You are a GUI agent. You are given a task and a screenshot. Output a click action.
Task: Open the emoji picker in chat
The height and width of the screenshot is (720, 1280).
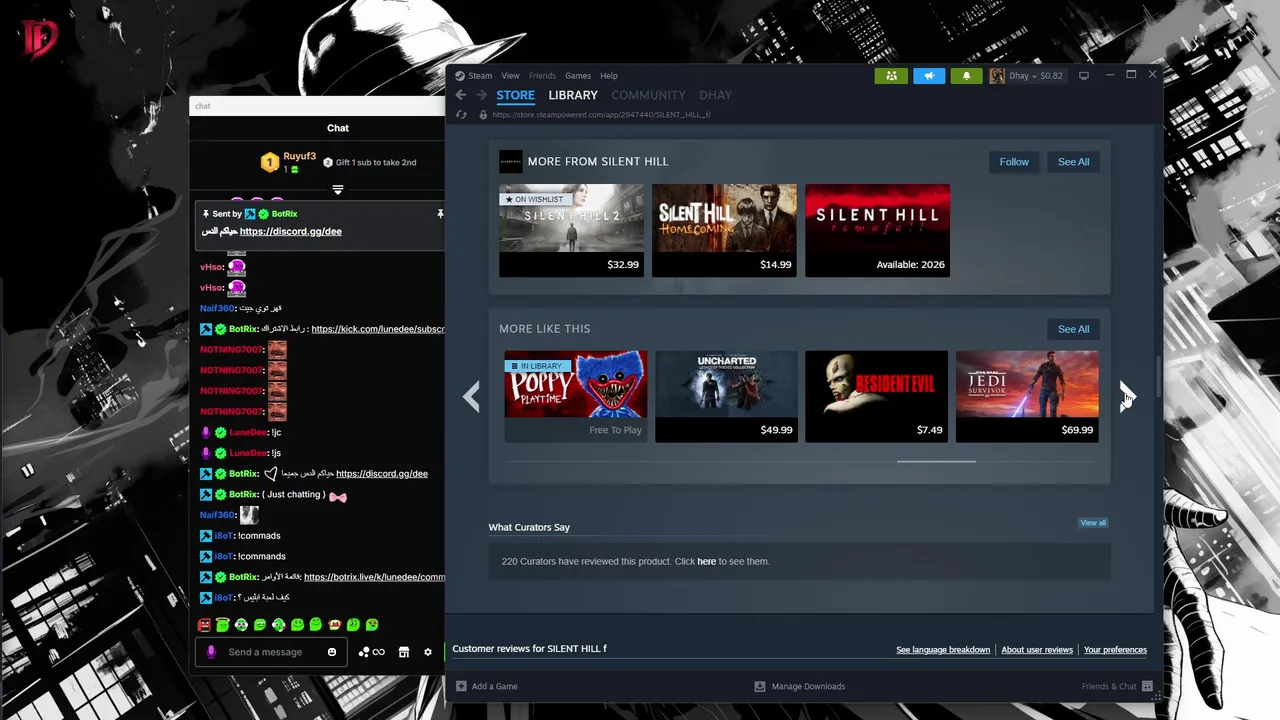coord(332,652)
